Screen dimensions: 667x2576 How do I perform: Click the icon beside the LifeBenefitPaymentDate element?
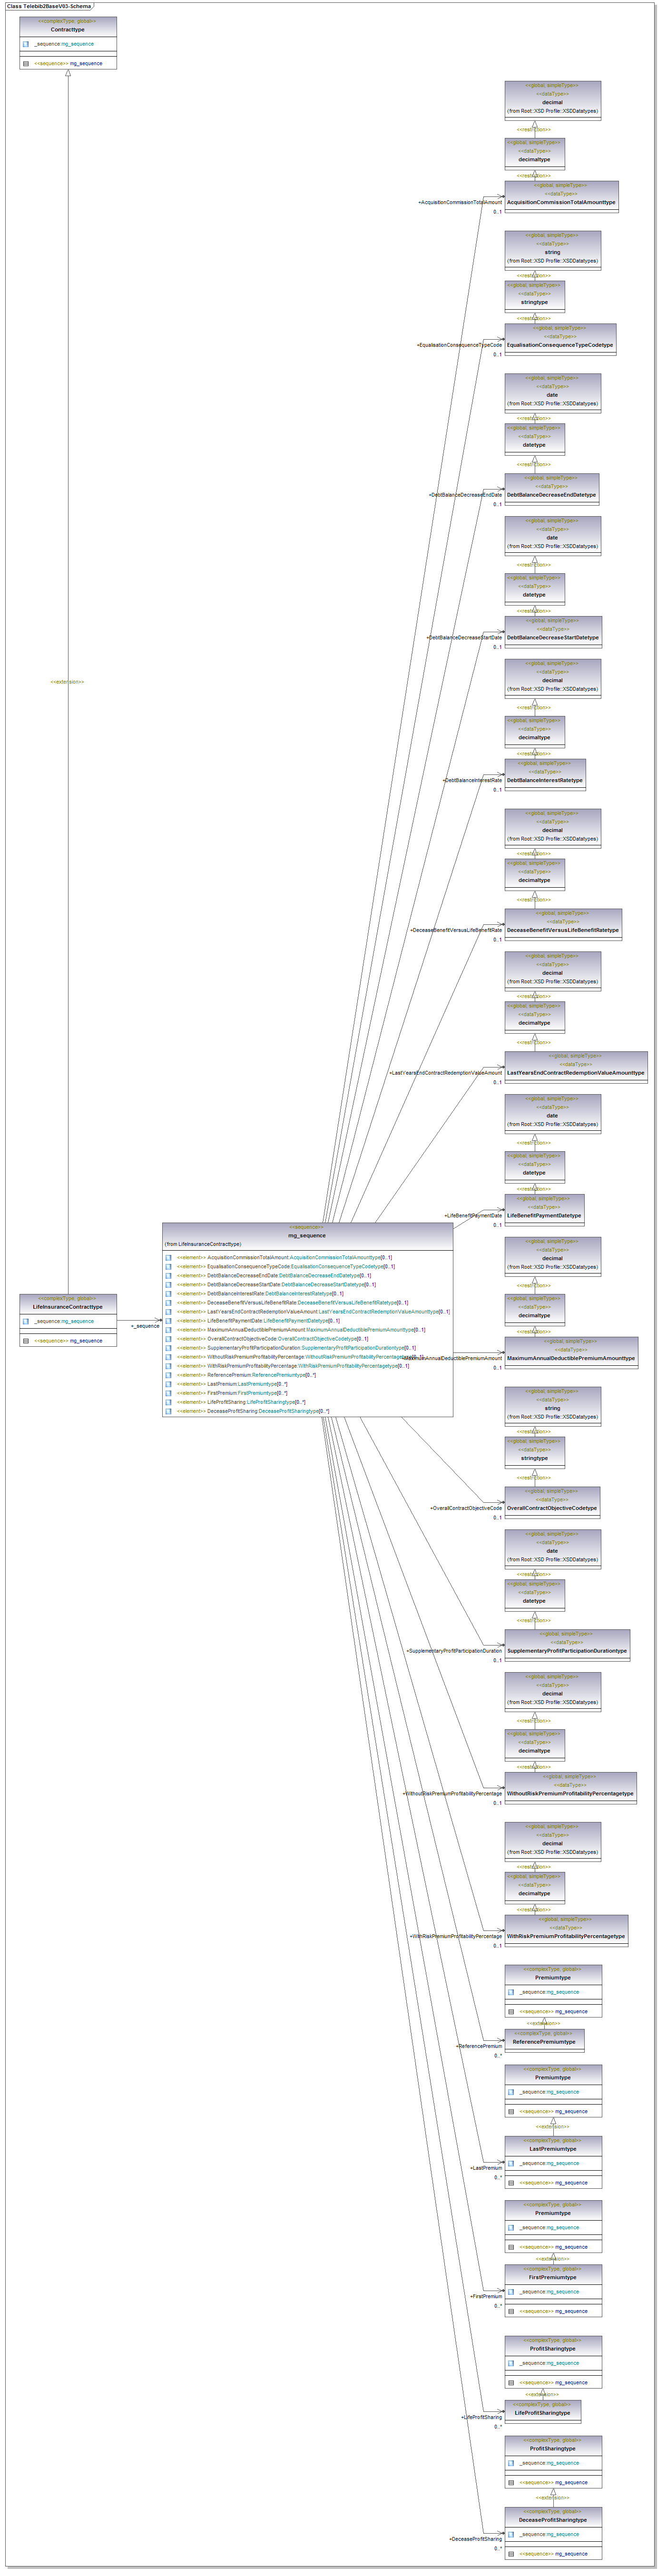pos(169,1321)
